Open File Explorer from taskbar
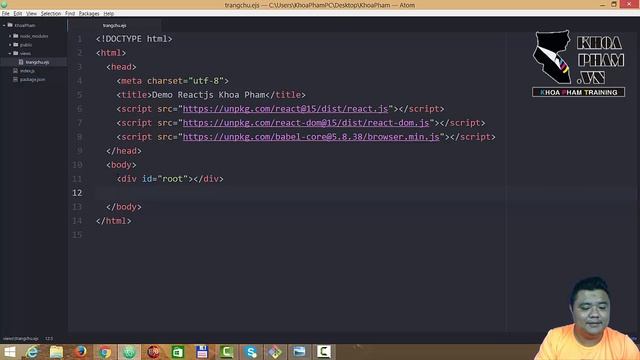 point(56,352)
